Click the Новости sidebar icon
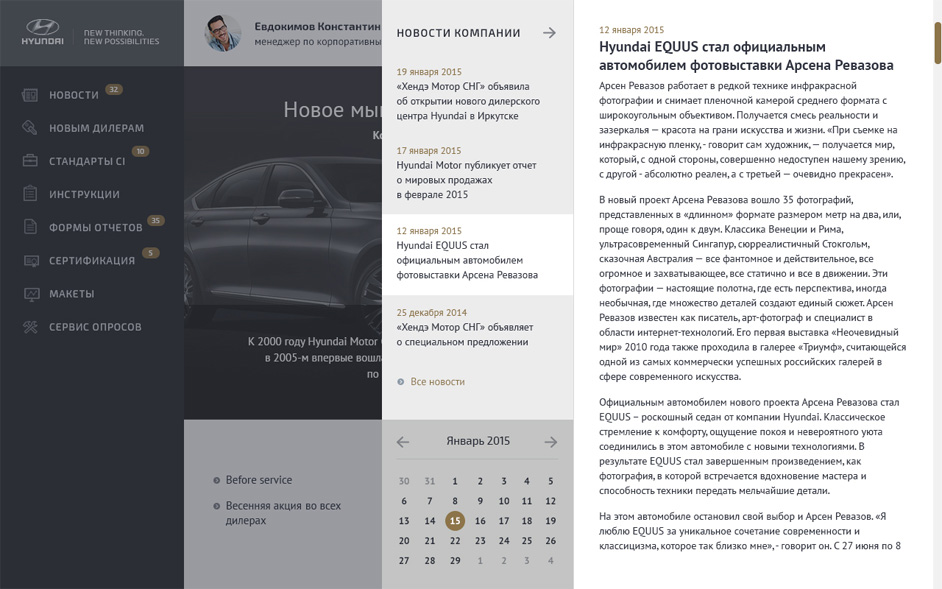Screen dimensions: 942x589 (30, 95)
